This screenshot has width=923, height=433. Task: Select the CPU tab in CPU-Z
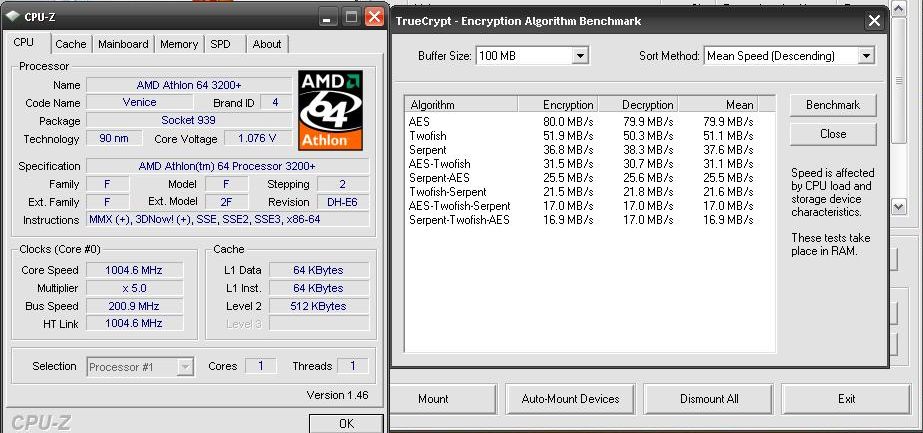click(x=24, y=42)
